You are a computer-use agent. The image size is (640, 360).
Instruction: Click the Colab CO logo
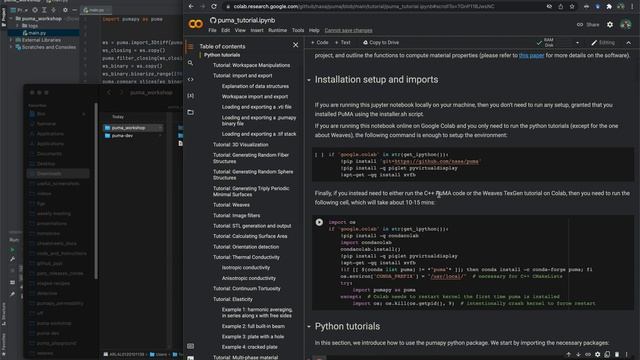[196, 24]
